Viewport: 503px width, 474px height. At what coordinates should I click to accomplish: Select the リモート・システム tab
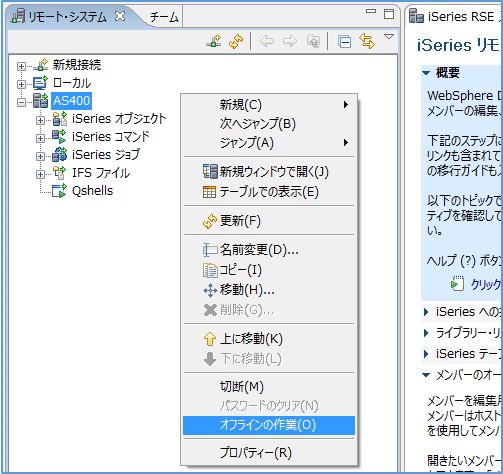tap(67, 17)
